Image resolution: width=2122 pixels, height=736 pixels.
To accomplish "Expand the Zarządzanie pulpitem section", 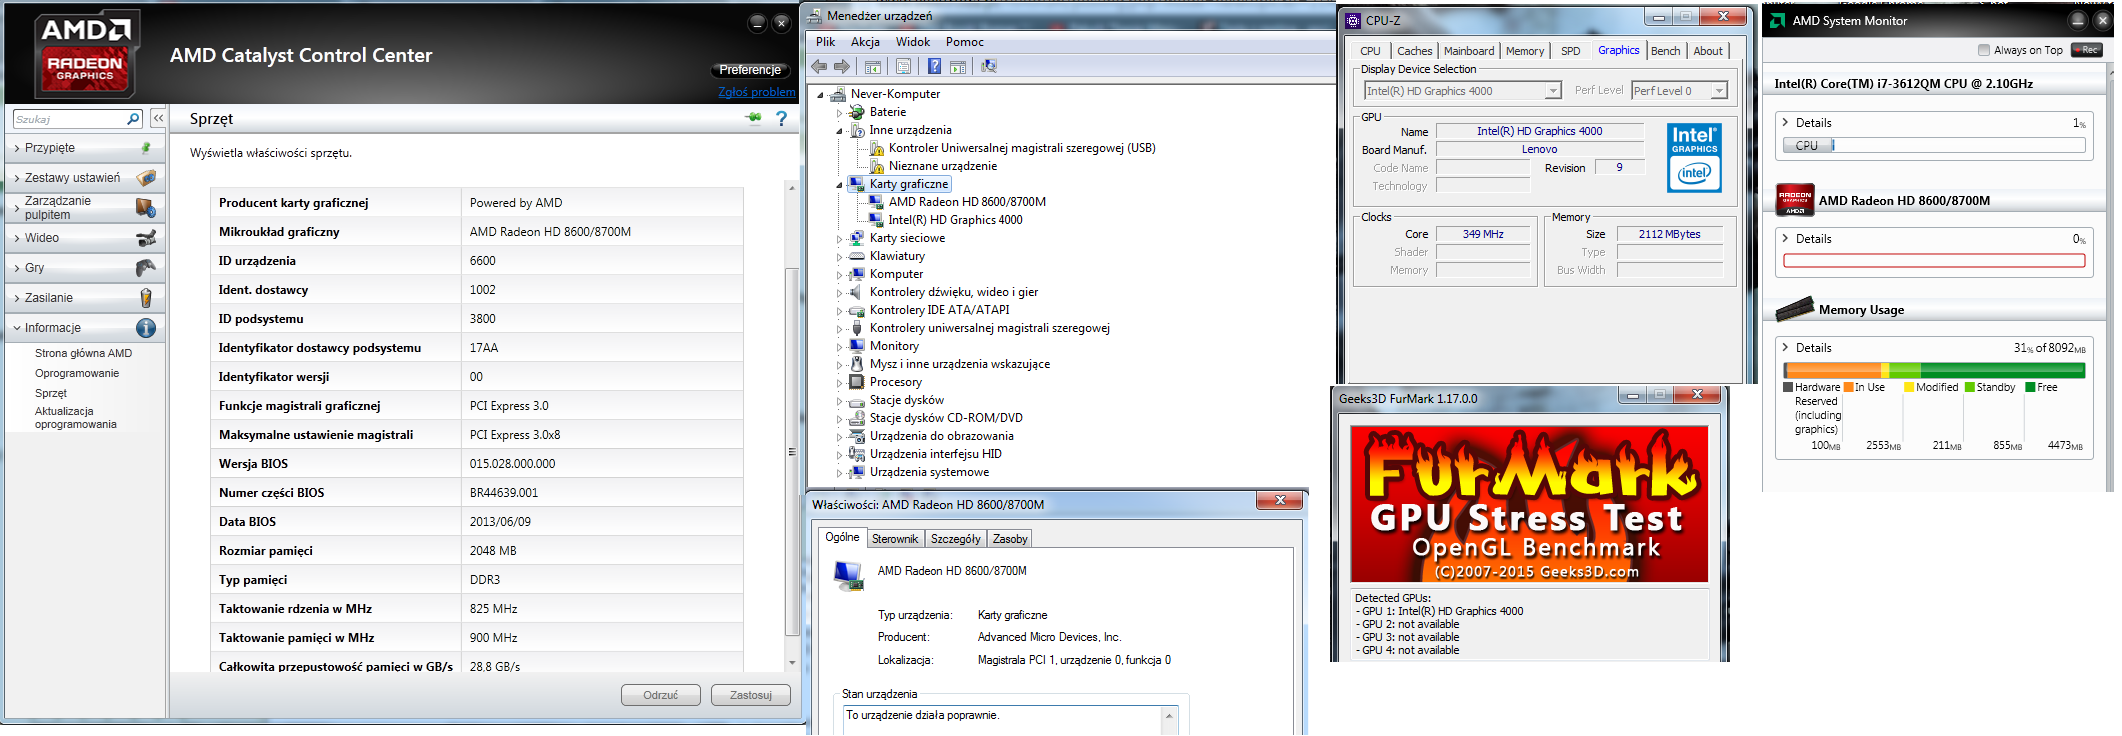I will tap(84, 208).
